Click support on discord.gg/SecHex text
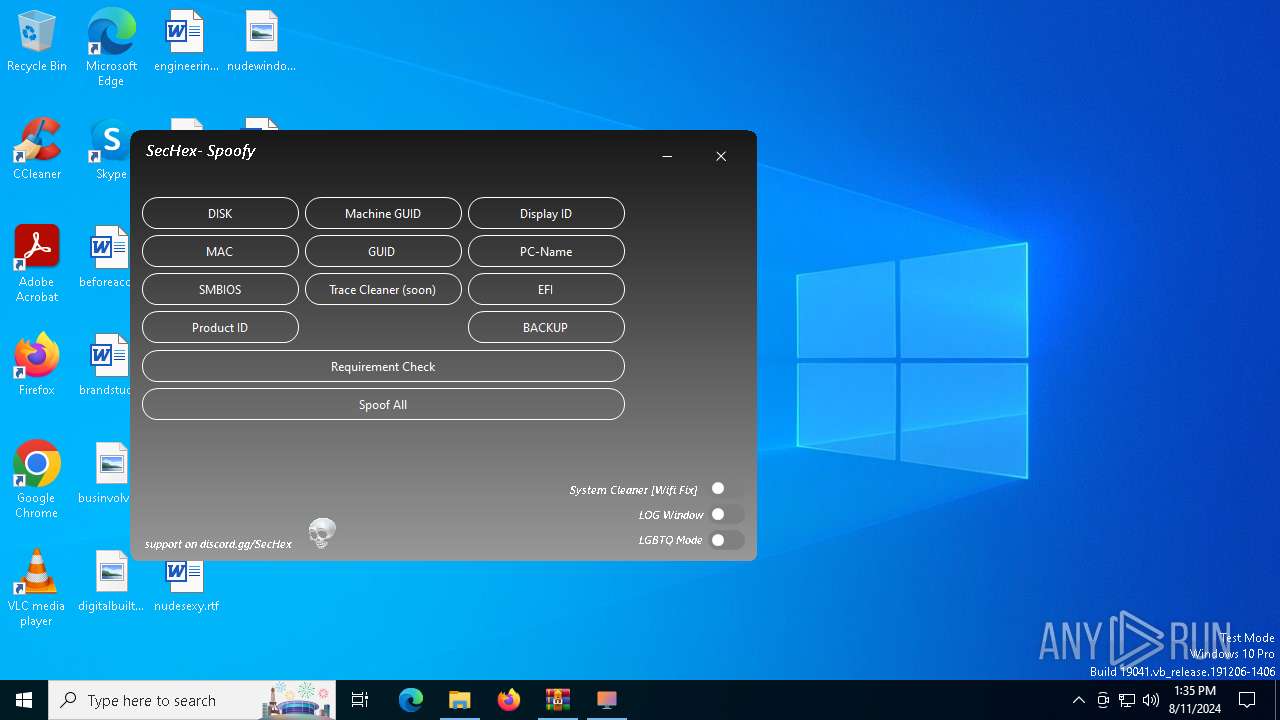This screenshot has width=1280, height=720. (x=218, y=544)
